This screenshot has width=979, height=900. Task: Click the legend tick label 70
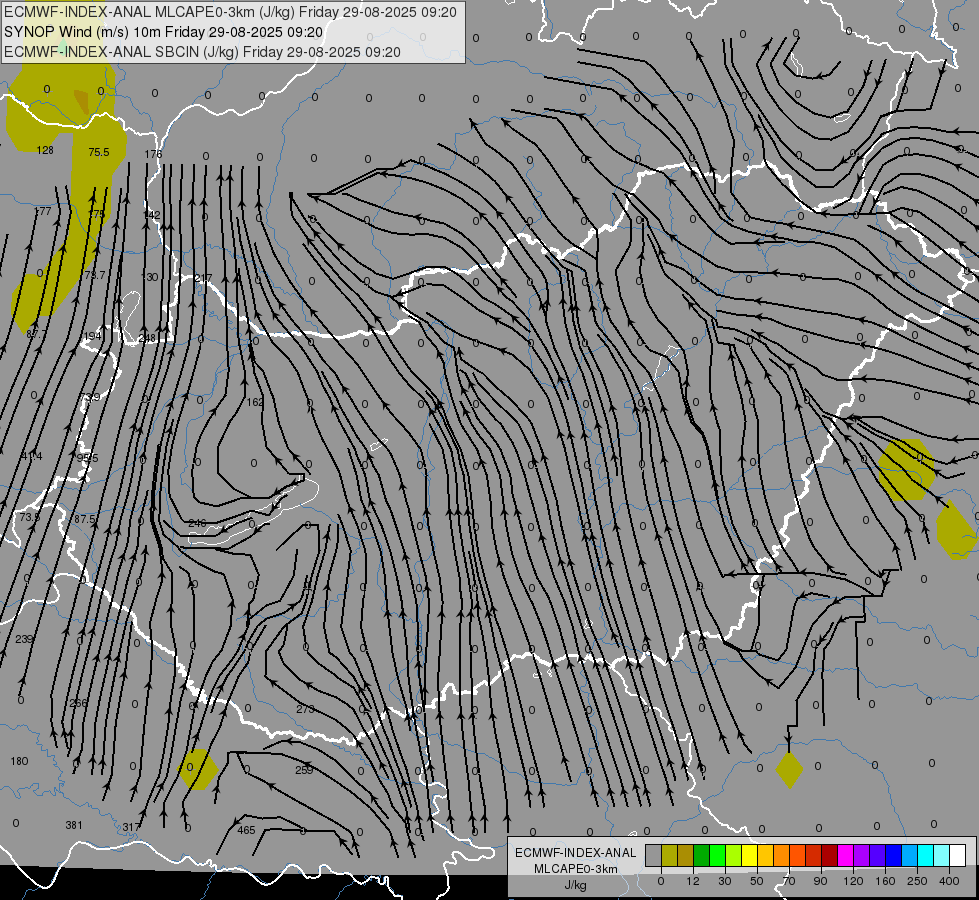789,881
